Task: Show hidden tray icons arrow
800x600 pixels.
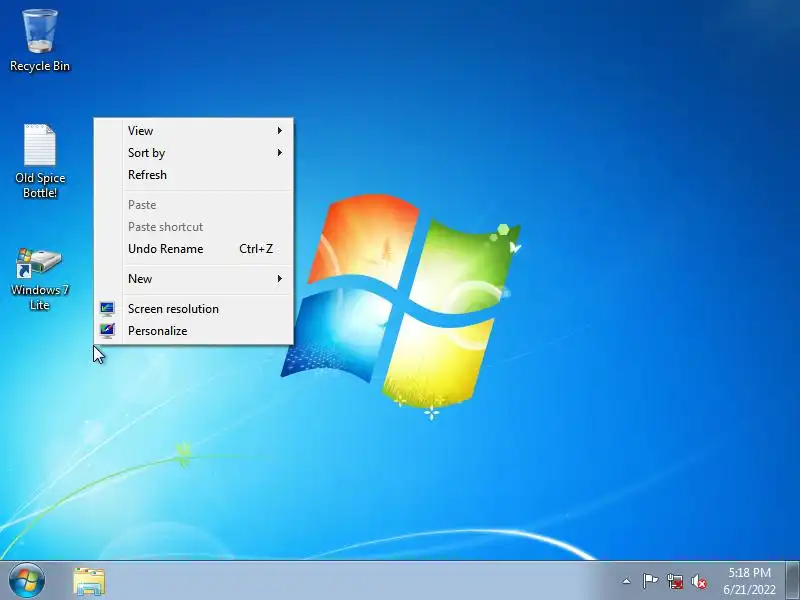Action: click(627, 581)
